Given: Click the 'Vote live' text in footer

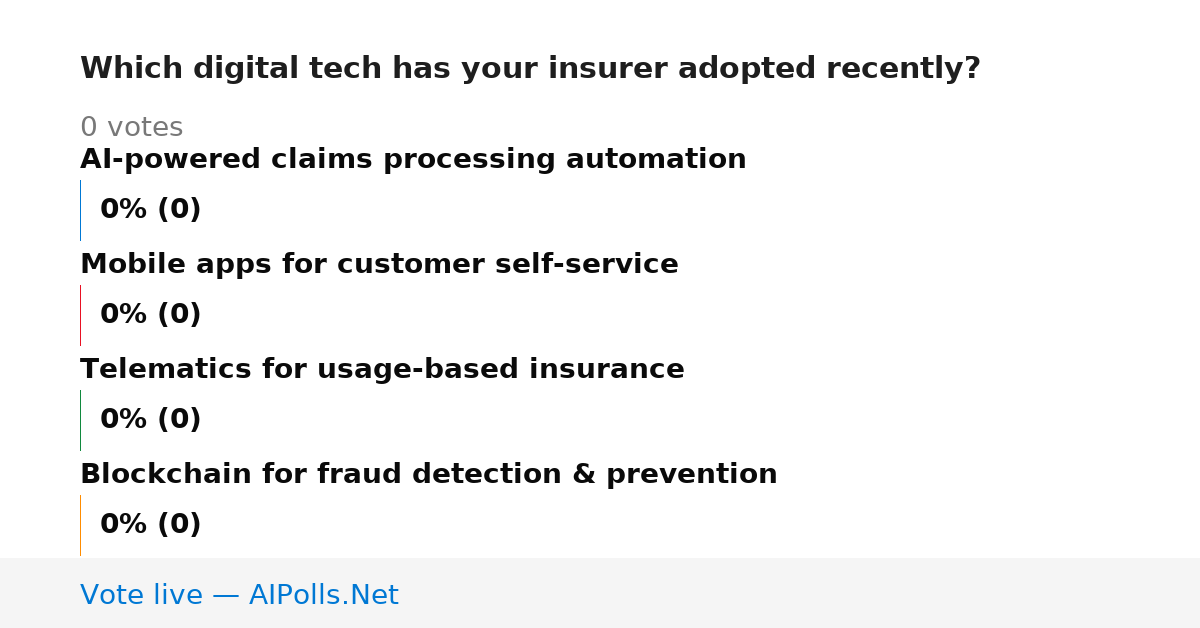Looking at the screenshot, I should point(141,596).
